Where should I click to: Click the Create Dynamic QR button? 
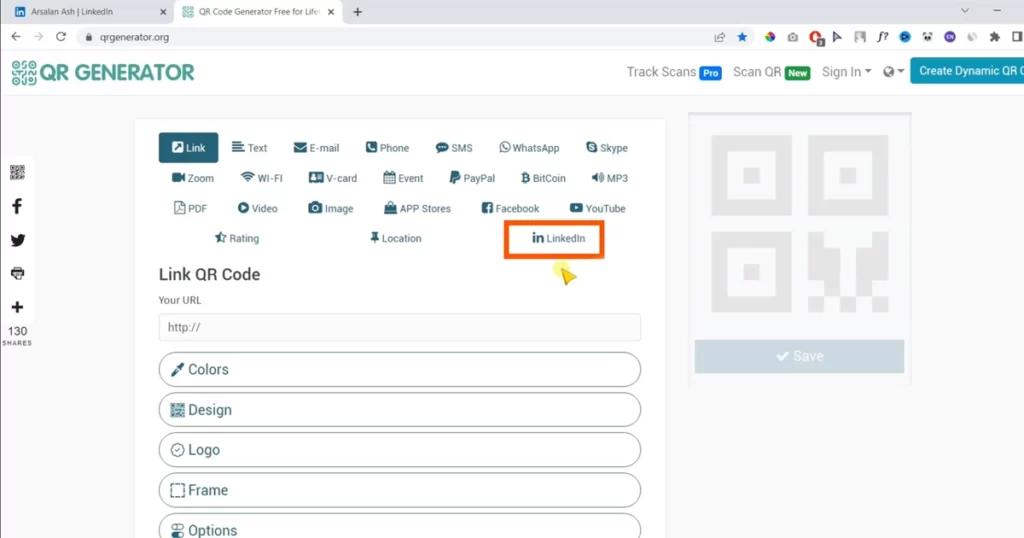point(967,71)
